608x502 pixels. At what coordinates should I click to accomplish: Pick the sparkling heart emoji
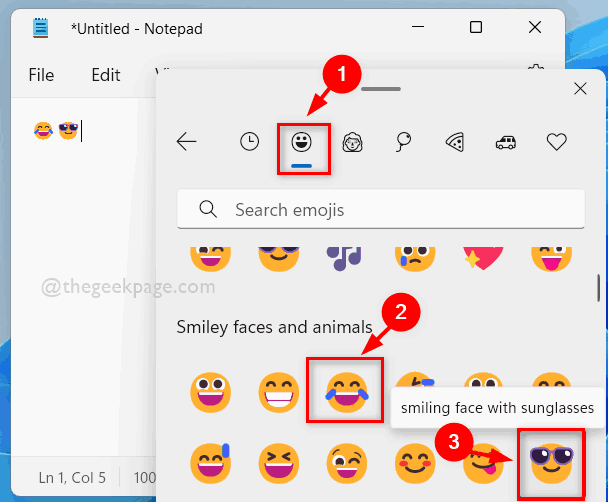[483, 258]
